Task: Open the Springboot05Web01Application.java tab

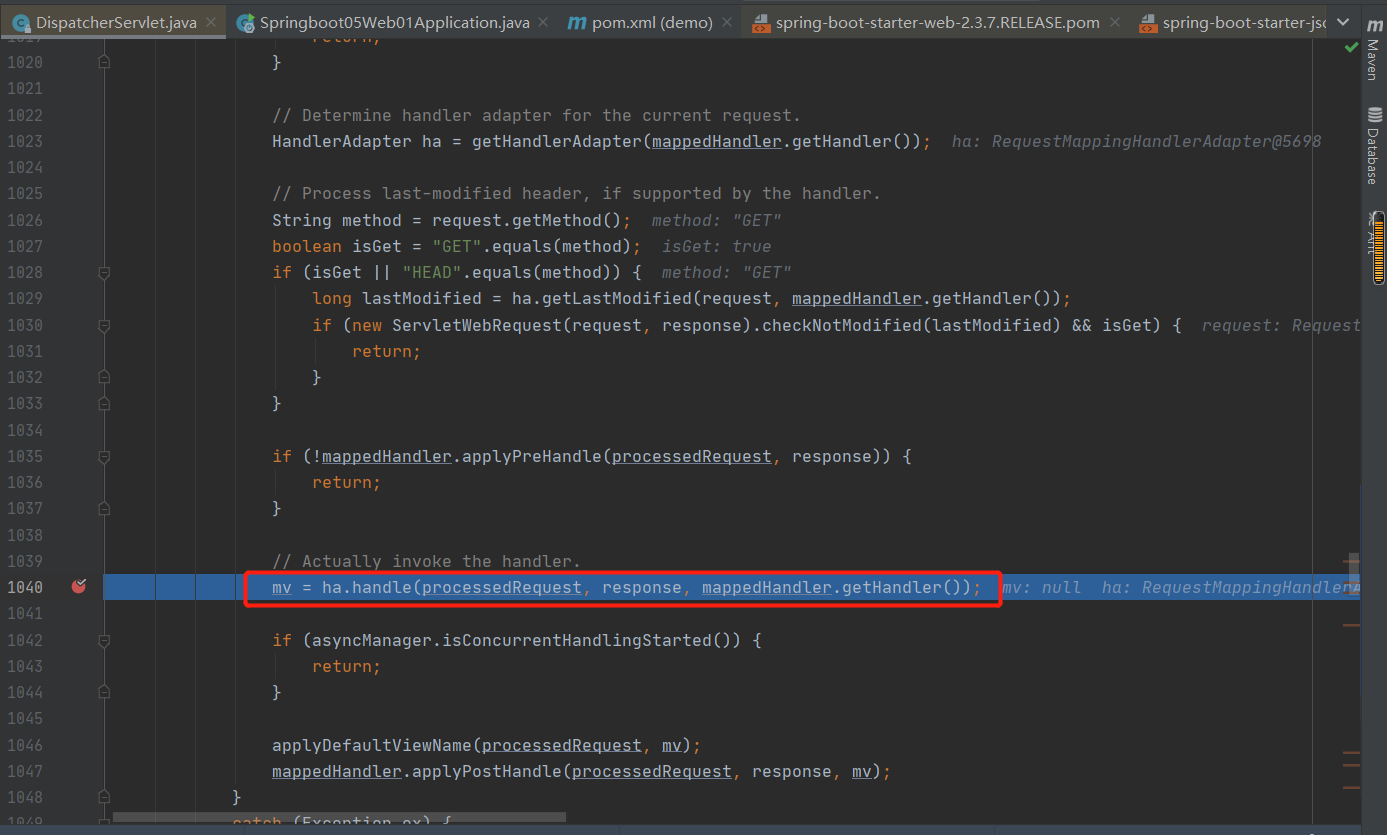Action: tap(395, 22)
